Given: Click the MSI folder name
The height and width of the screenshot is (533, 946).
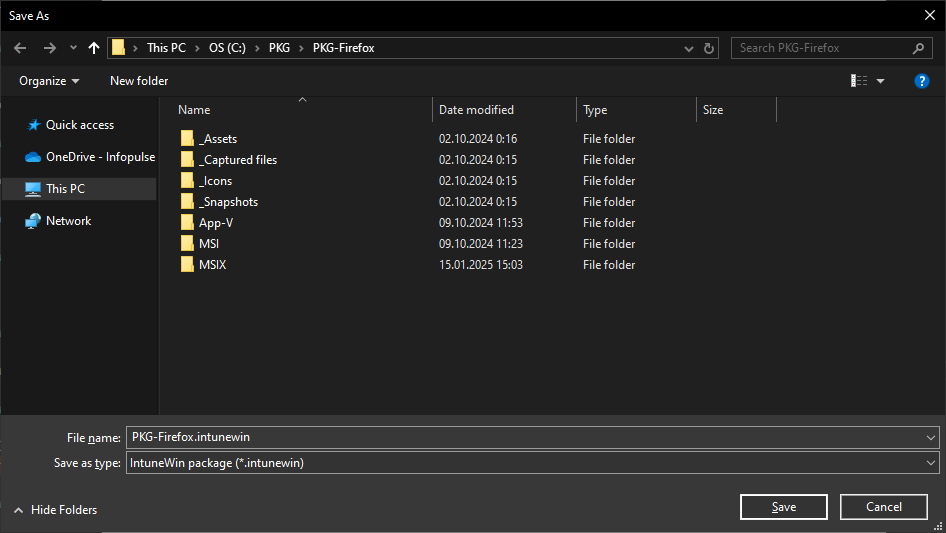Looking at the screenshot, I should pos(209,244).
